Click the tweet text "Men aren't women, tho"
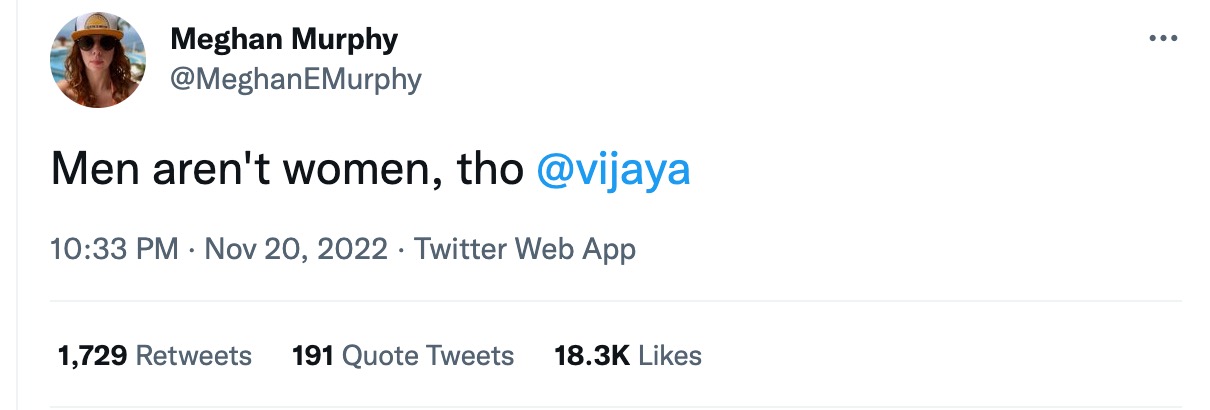This screenshot has width=1210, height=410. 287,170
